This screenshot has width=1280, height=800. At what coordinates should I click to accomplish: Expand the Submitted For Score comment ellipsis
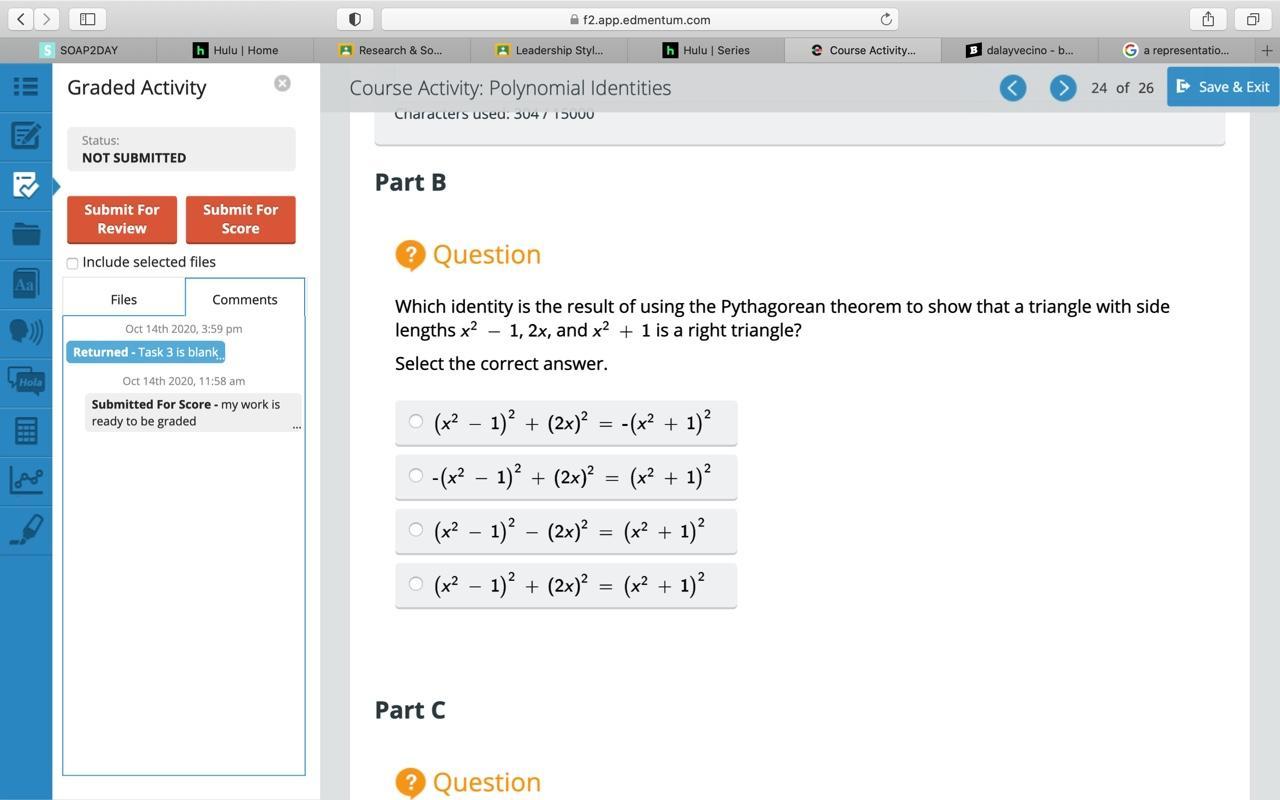296,426
